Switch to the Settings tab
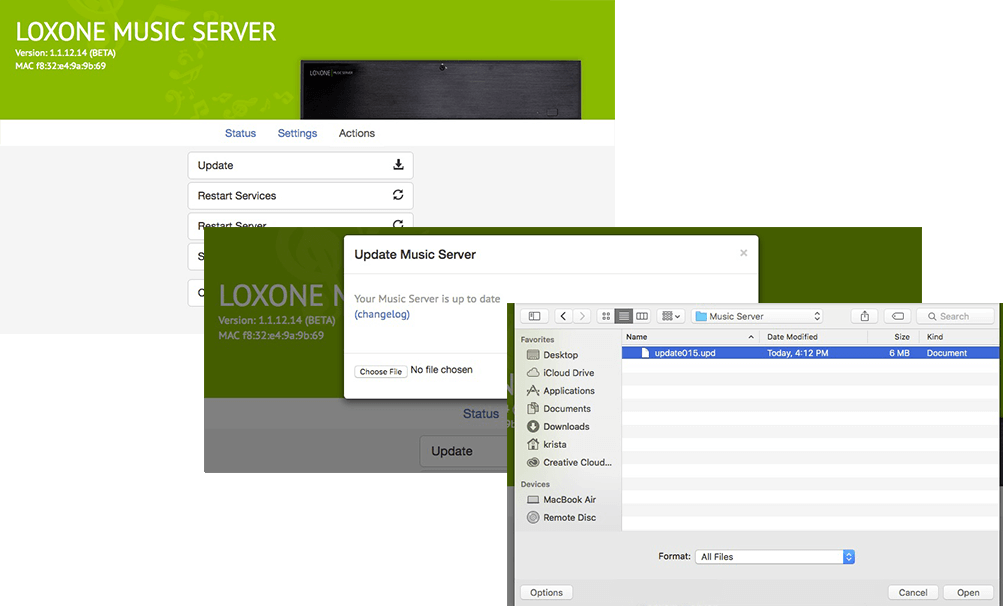1003x606 pixels. (297, 133)
